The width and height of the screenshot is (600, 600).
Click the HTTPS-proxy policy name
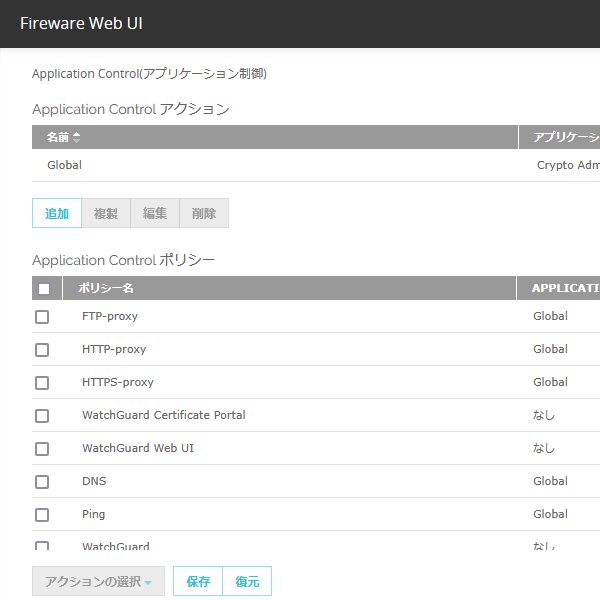tap(118, 382)
